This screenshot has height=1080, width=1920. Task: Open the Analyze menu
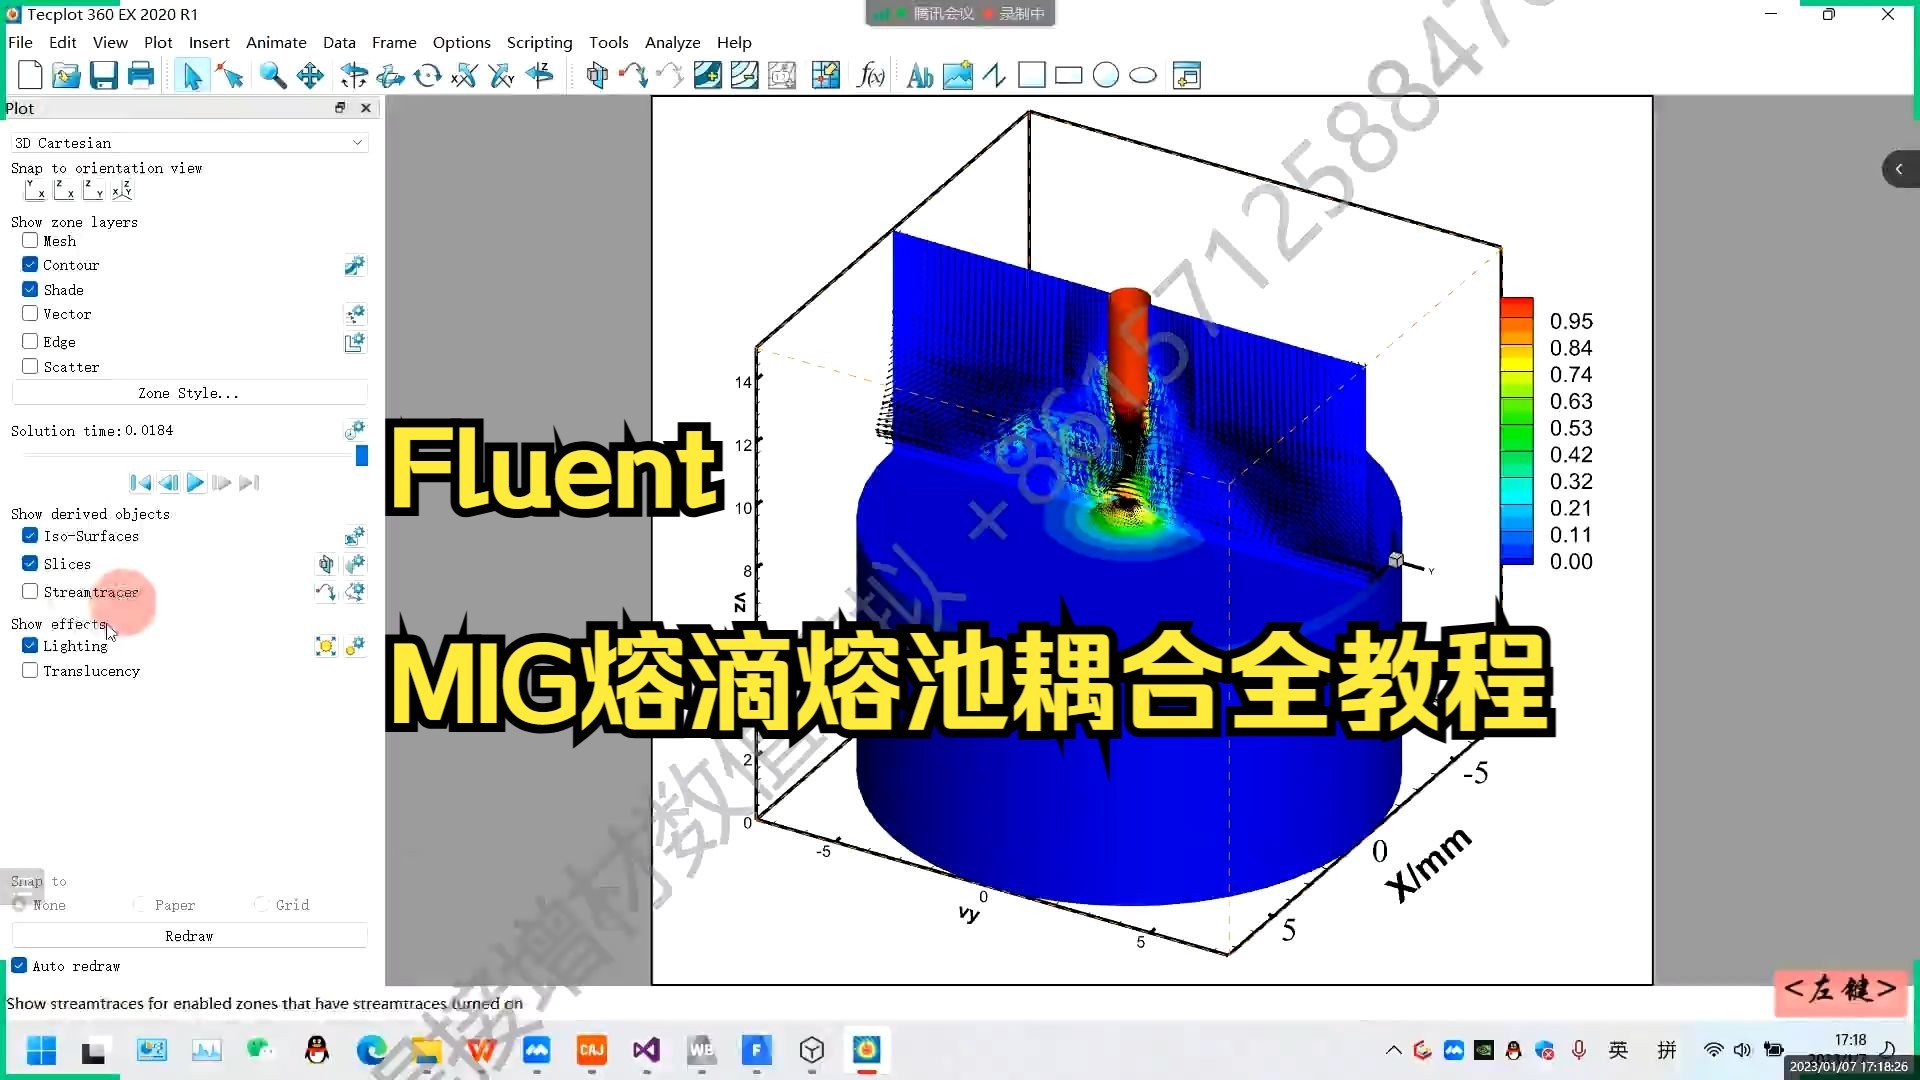click(x=672, y=42)
